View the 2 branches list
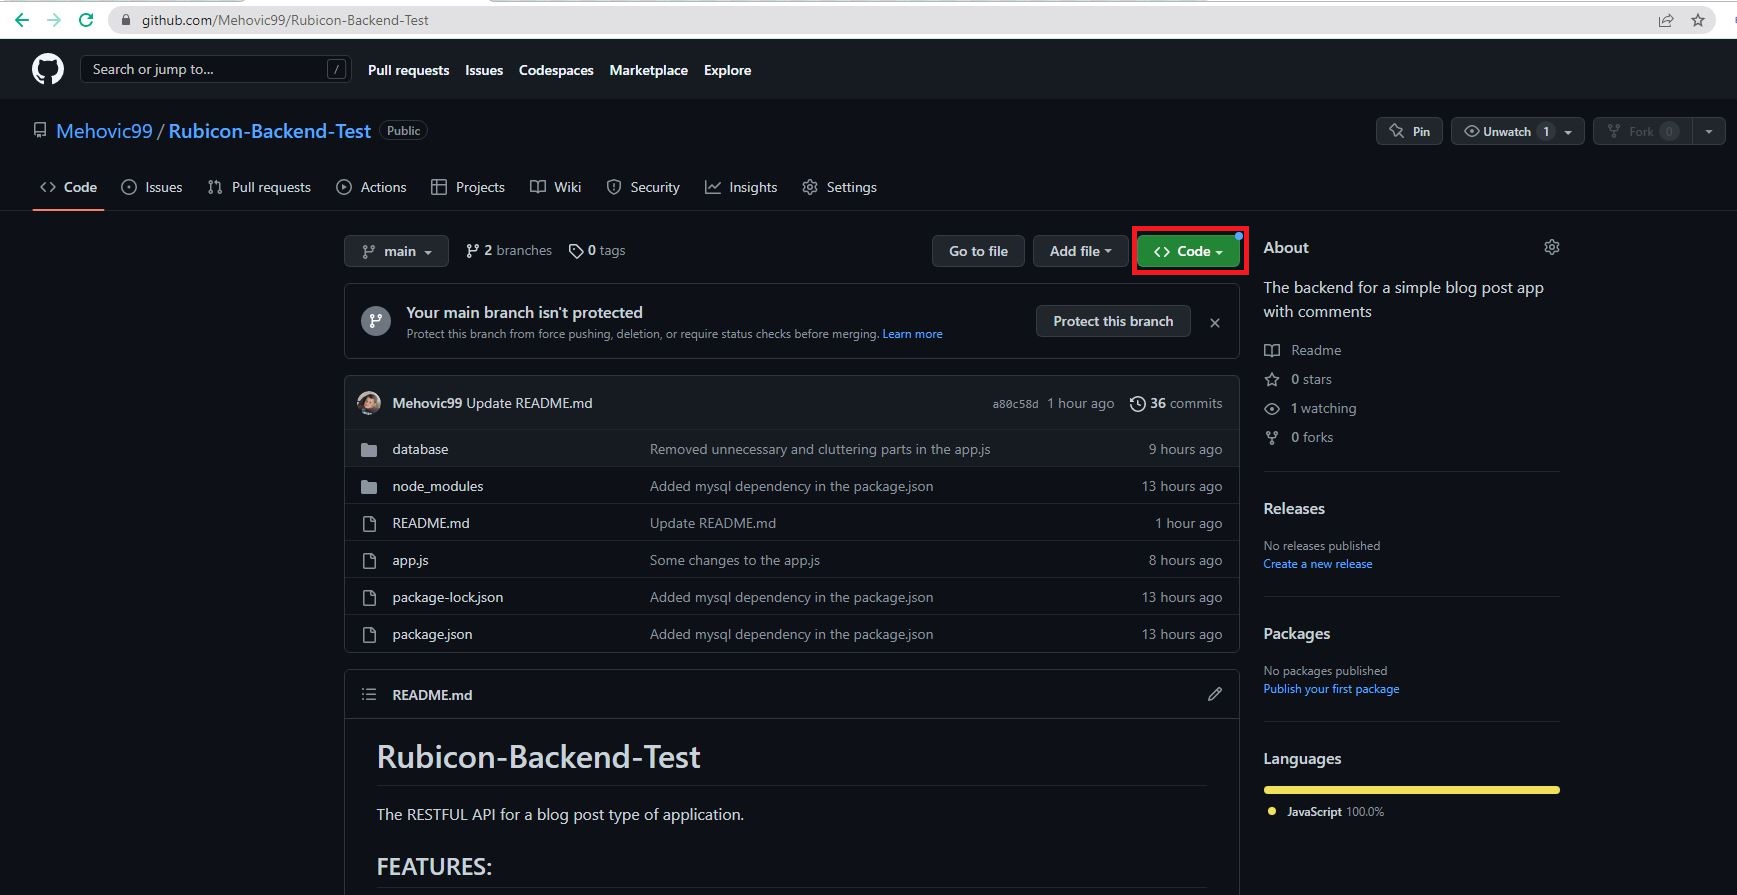This screenshot has height=895, width=1737. (x=509, y=251)
